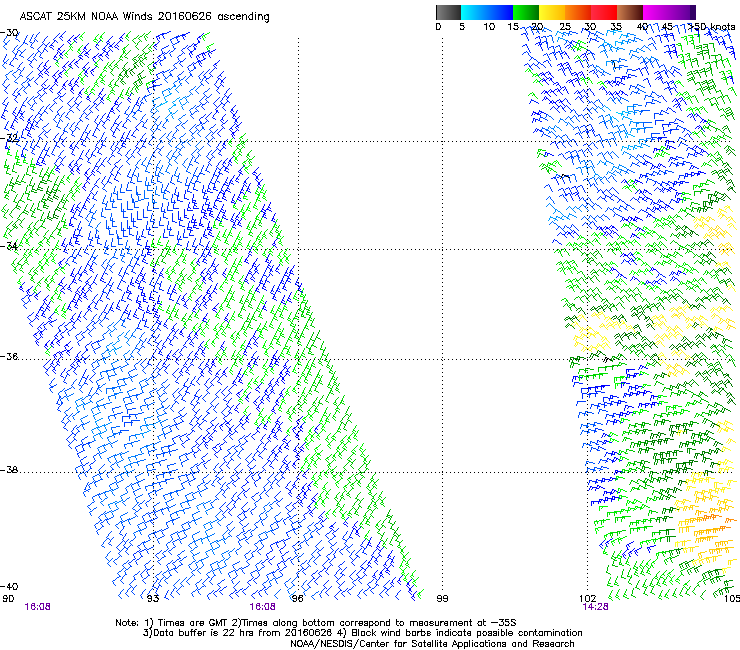Click the '25' legend scale label
The width and height of the screenshot is (740, 650).
[565, 27]
